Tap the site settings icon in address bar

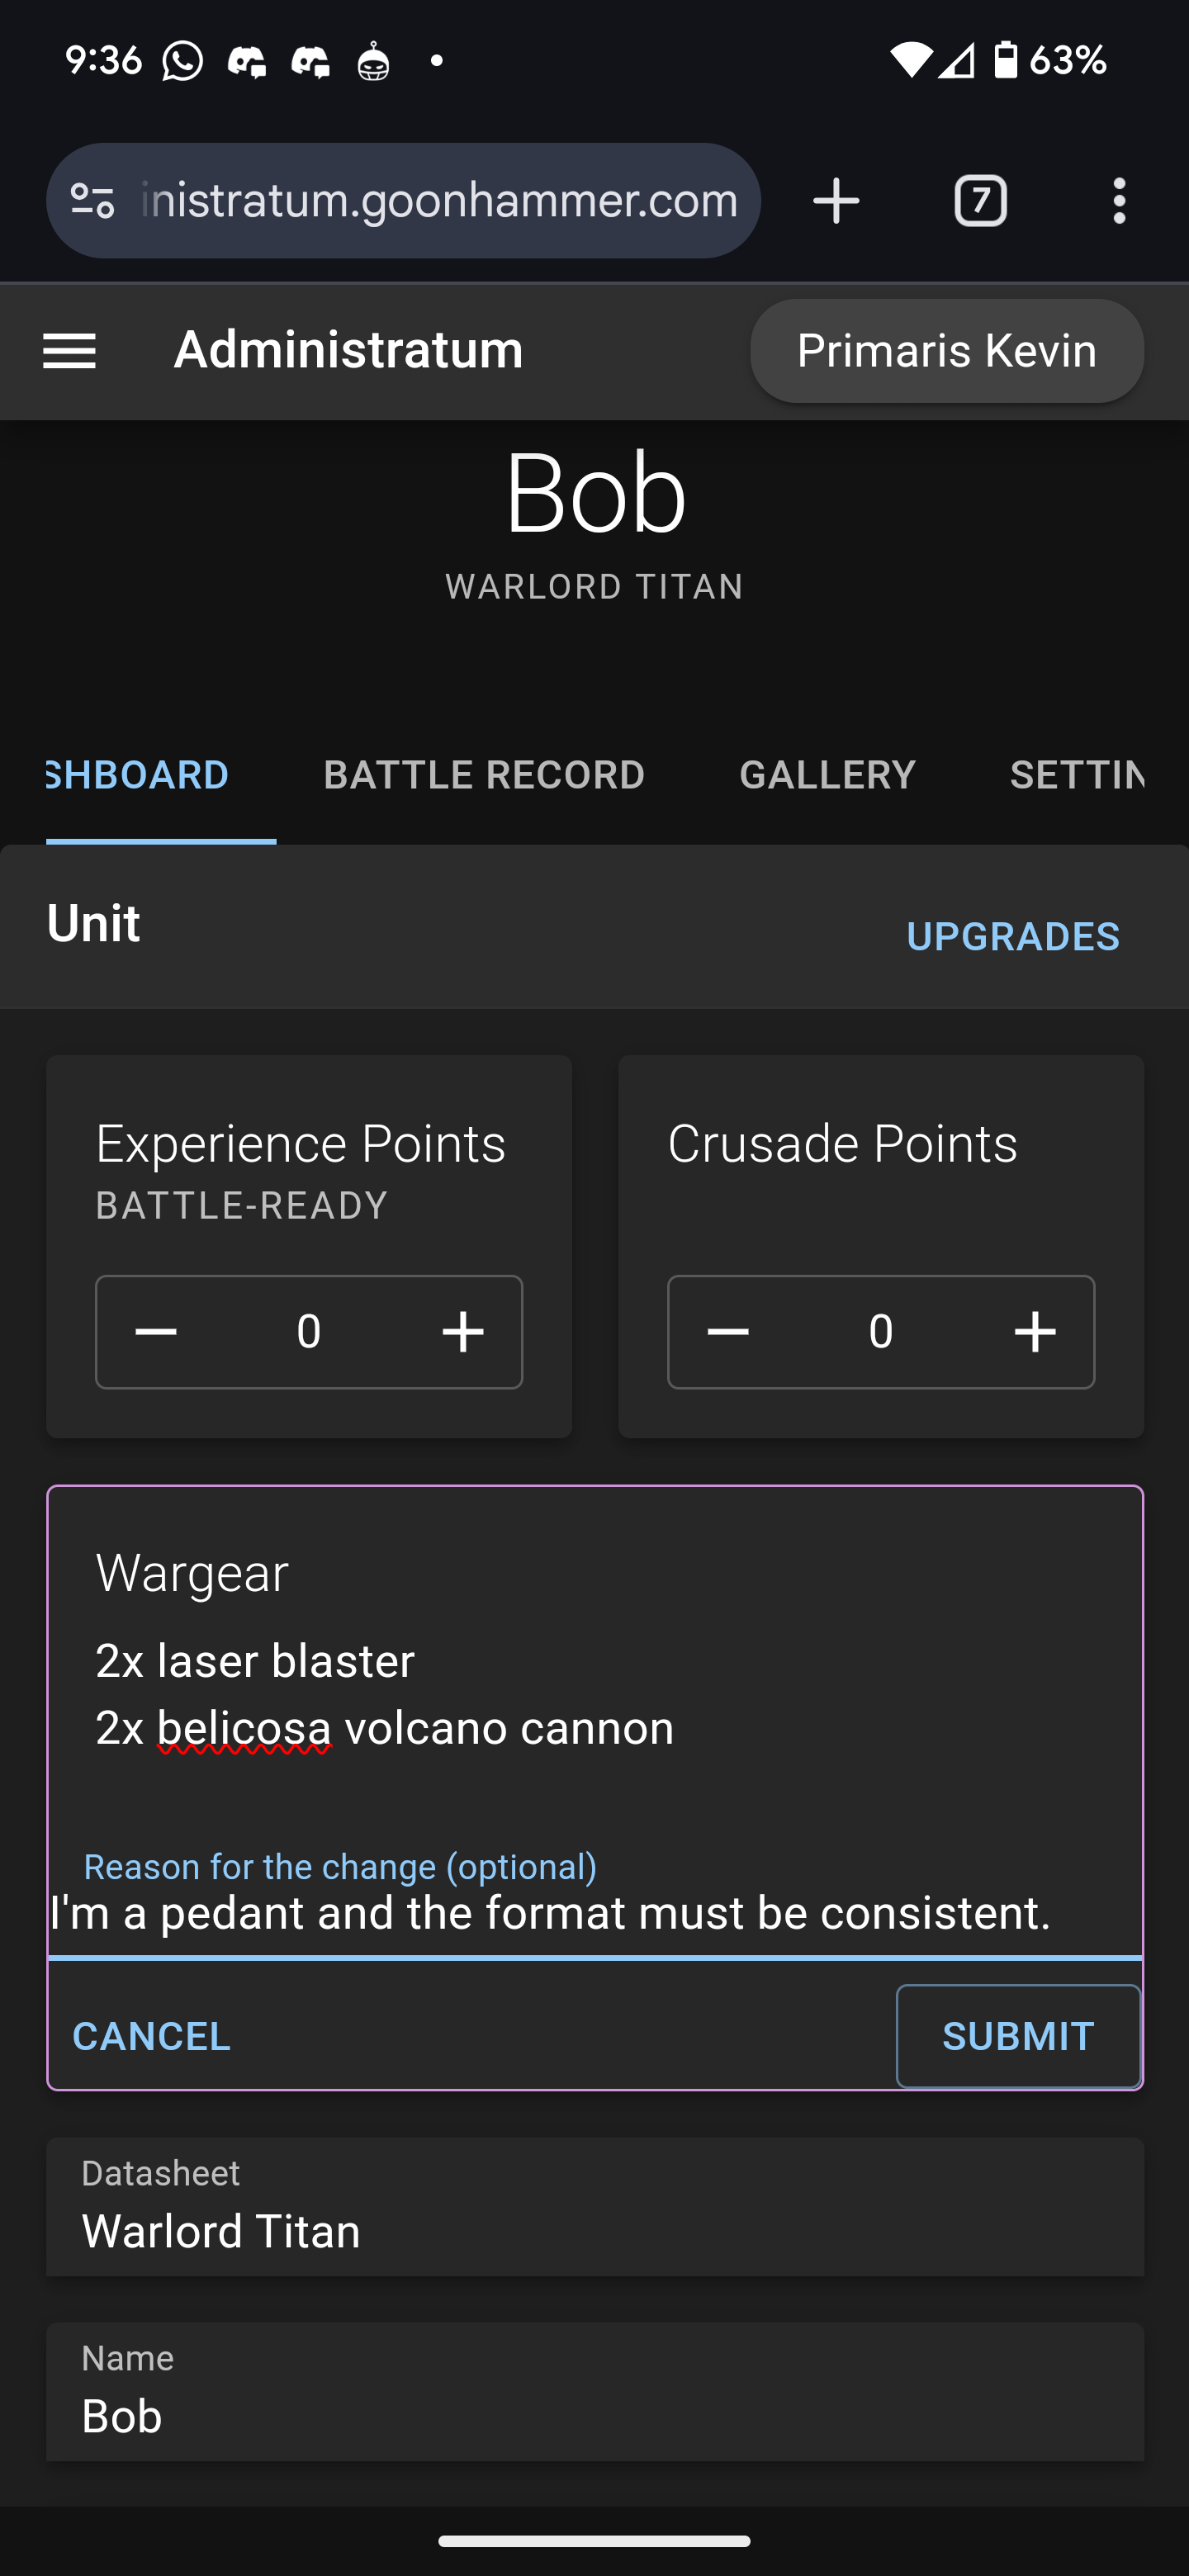93,201
